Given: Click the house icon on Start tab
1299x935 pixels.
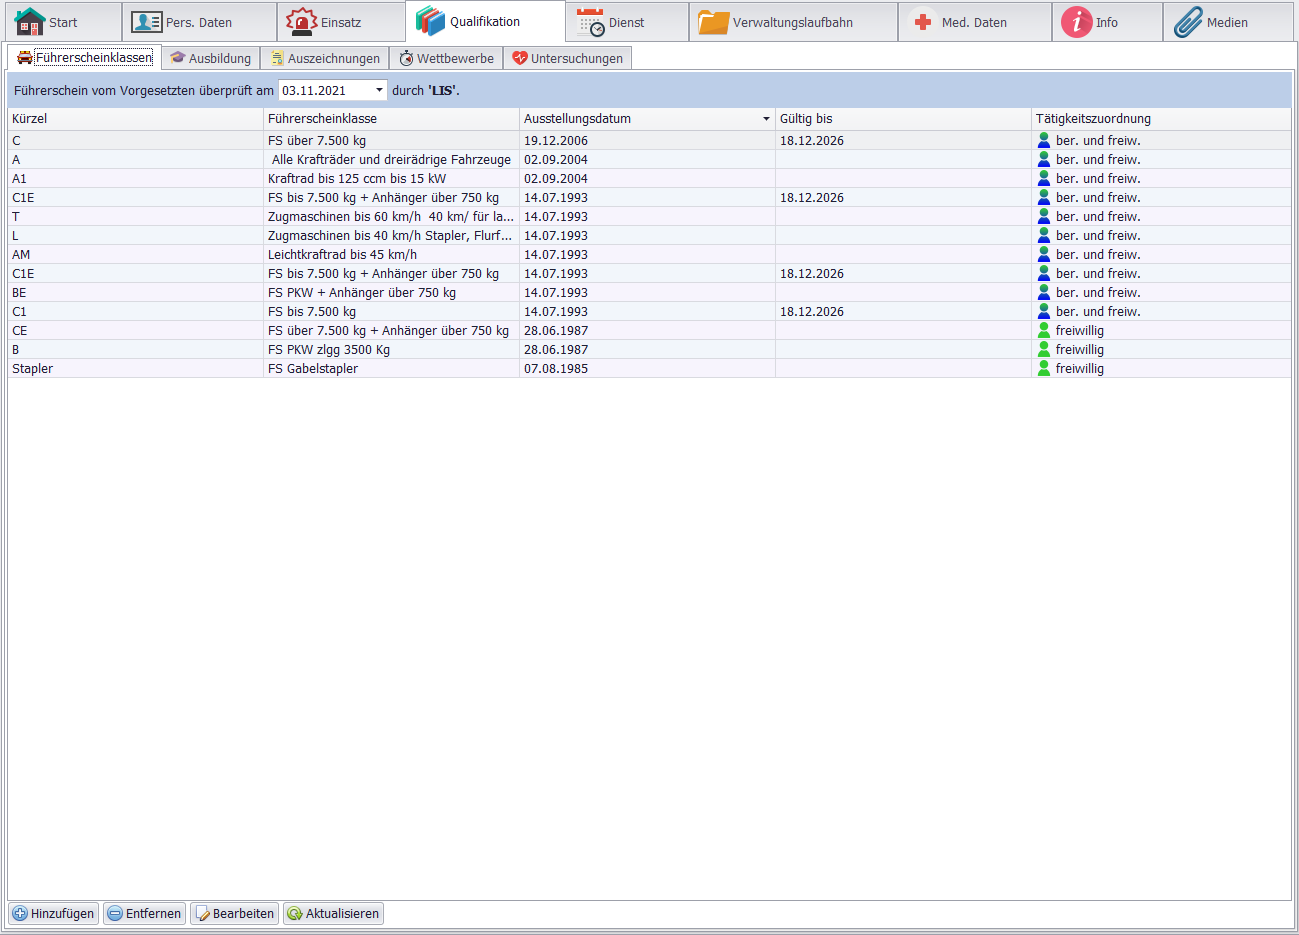Looking at the screenshot, I should [x=29, y=22].
